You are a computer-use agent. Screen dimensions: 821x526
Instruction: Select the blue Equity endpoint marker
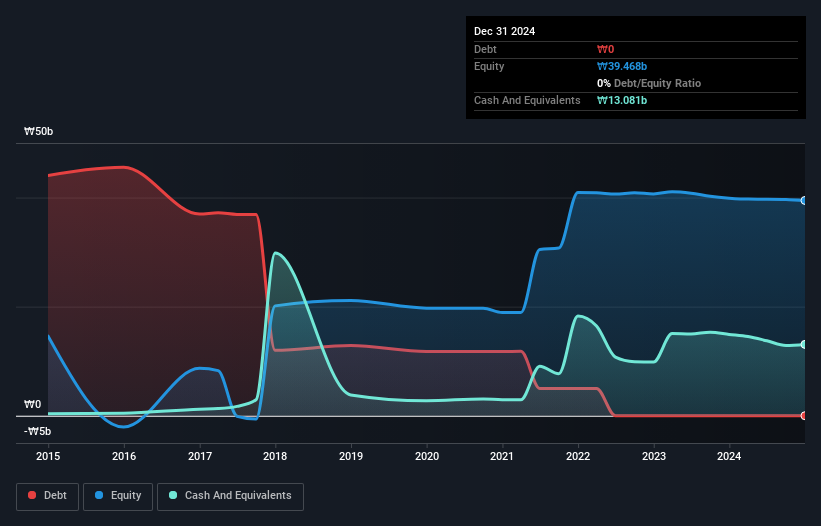click(x=804, y=200)
